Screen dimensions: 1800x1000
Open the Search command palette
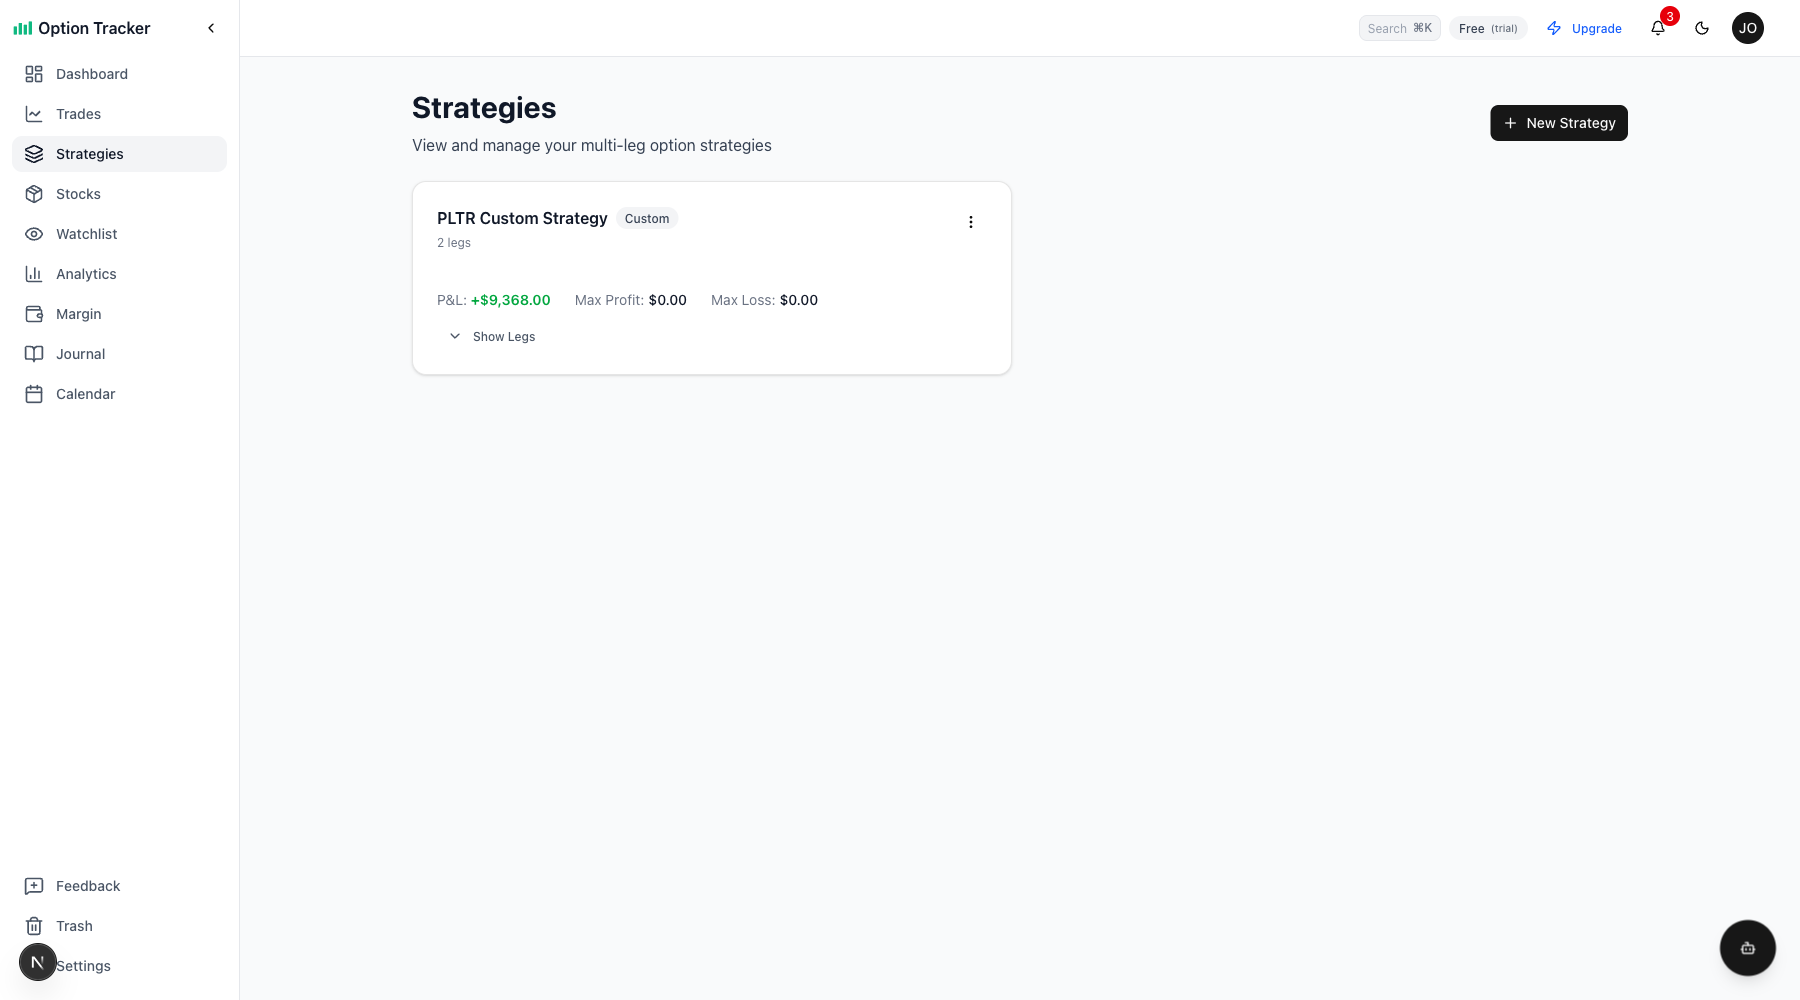click(1399, 28)
